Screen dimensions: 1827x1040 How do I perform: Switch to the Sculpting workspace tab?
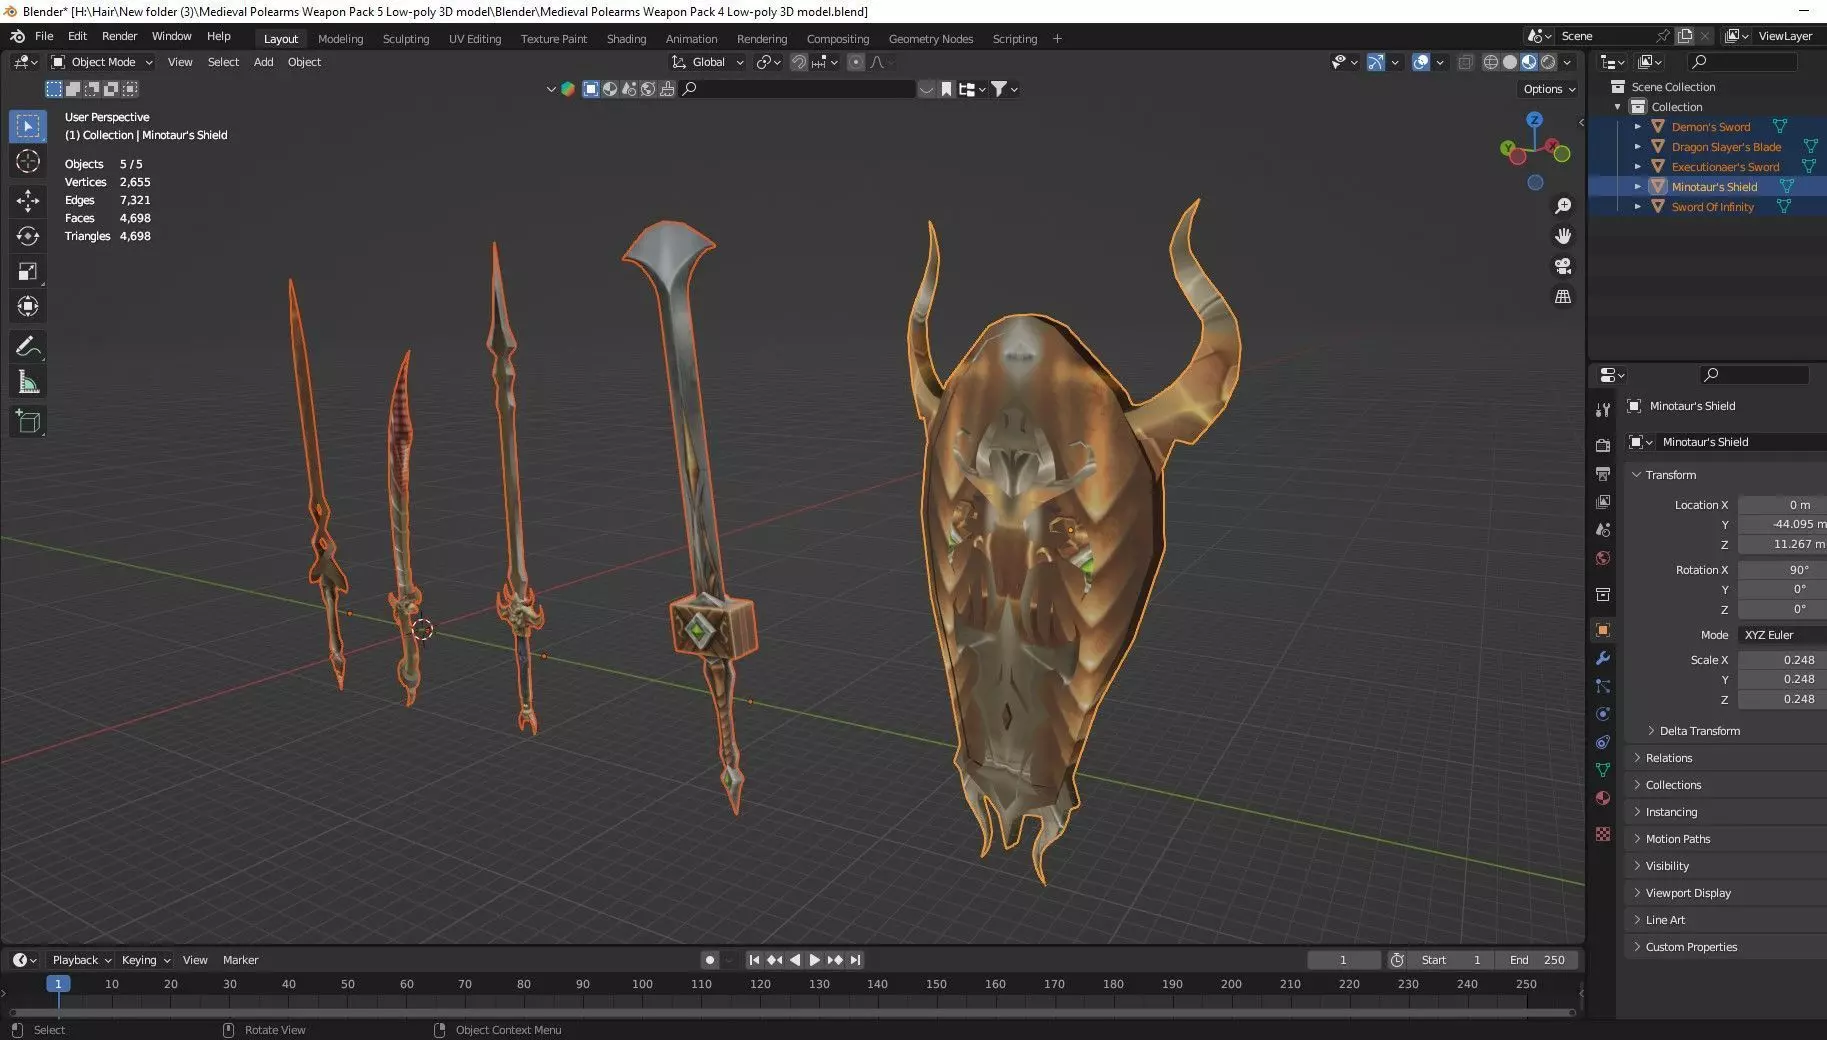pos(406,39)
